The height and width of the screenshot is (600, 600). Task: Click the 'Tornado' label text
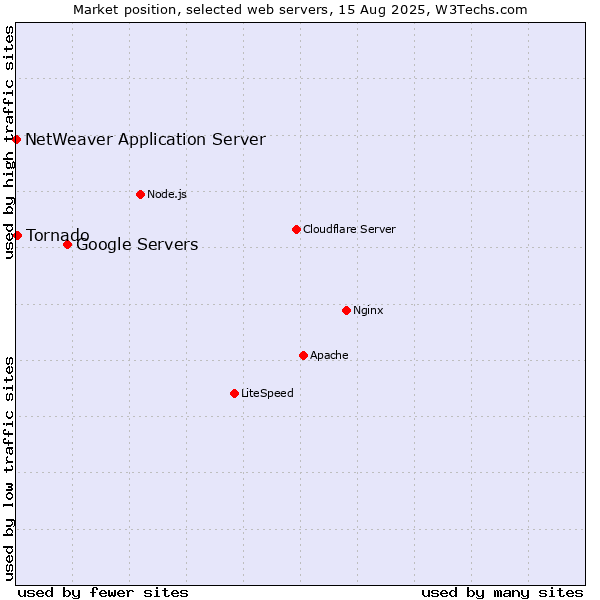coord(57,235)
